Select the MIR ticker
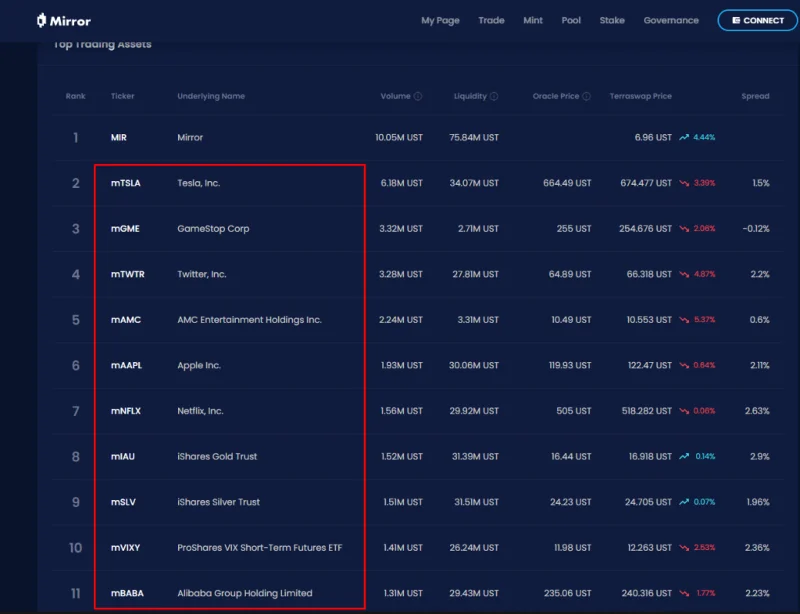Image resolution: width=800 pixels, height=614 pixels. (x=119, y=137)
